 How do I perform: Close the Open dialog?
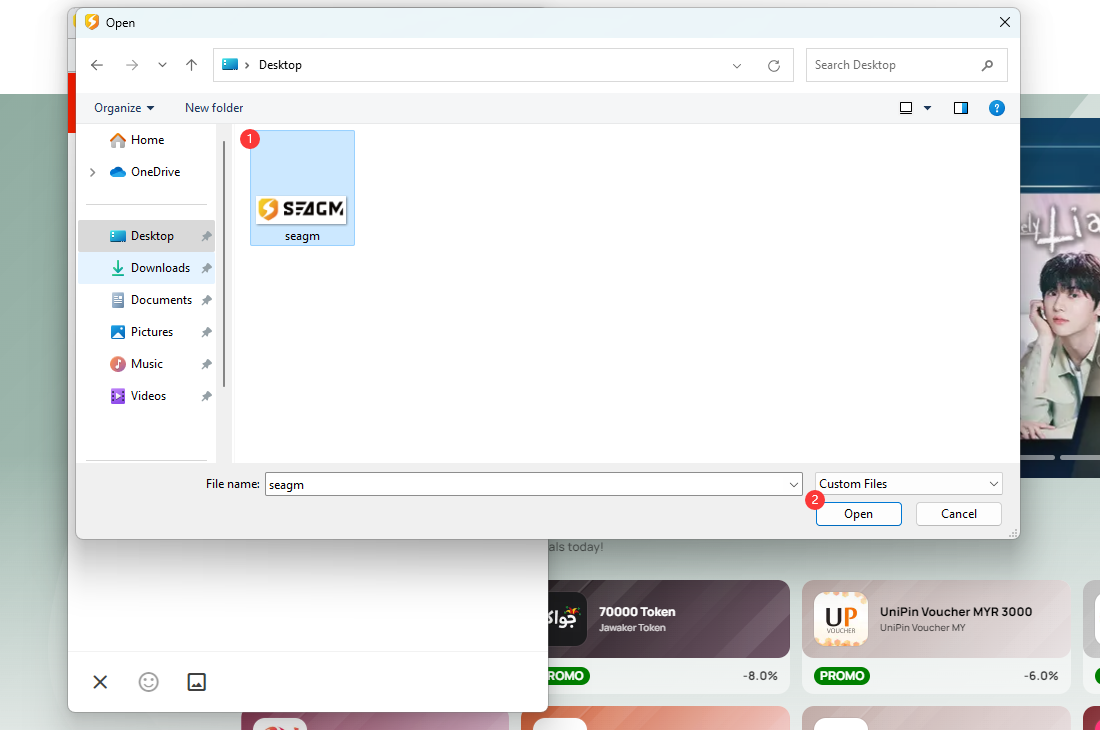coord(1005,22)
